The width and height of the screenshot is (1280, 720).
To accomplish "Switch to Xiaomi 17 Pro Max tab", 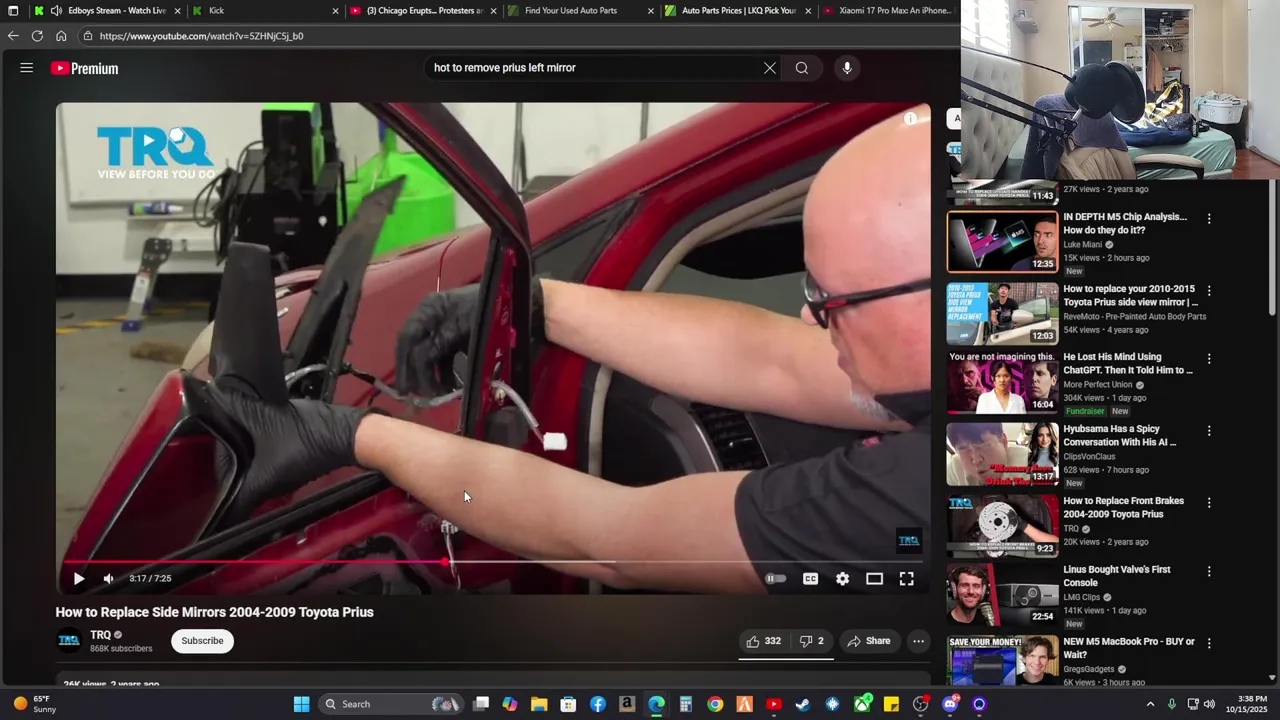I will tap(890, 11).
